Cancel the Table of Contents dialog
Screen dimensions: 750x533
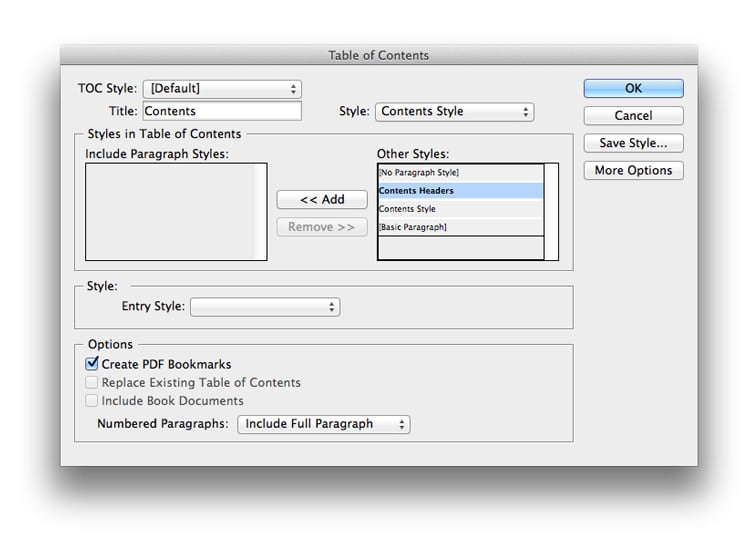coord(633,116)
